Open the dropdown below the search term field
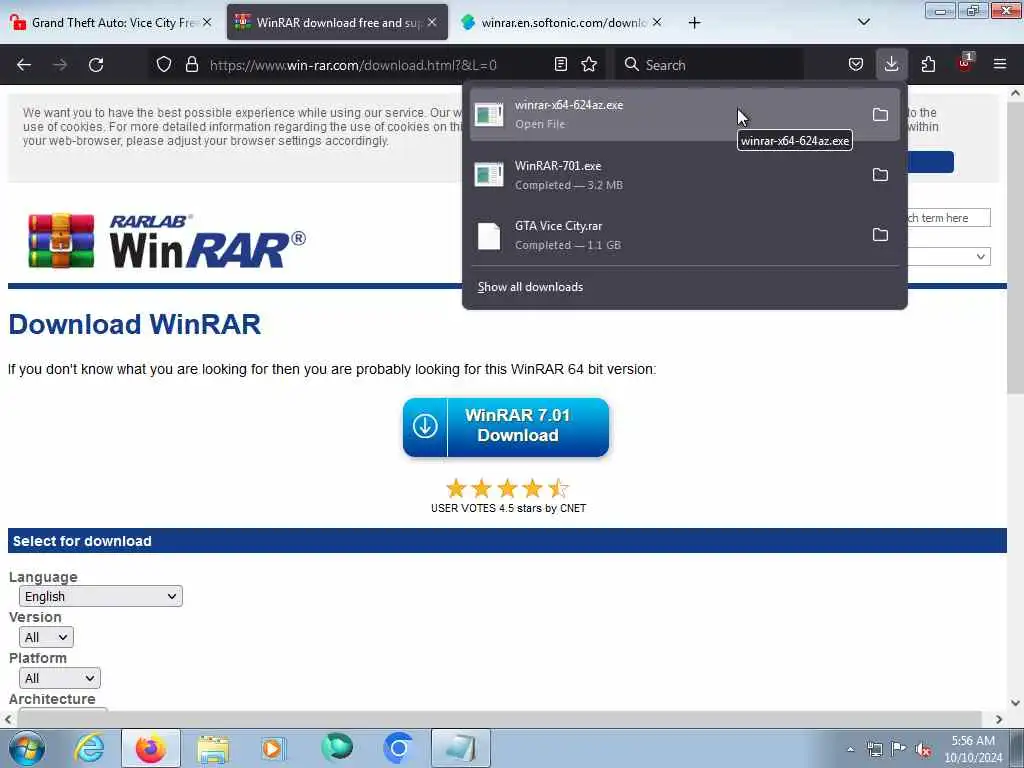Viewport: 1024px width, 768px height. coord(949,257)
